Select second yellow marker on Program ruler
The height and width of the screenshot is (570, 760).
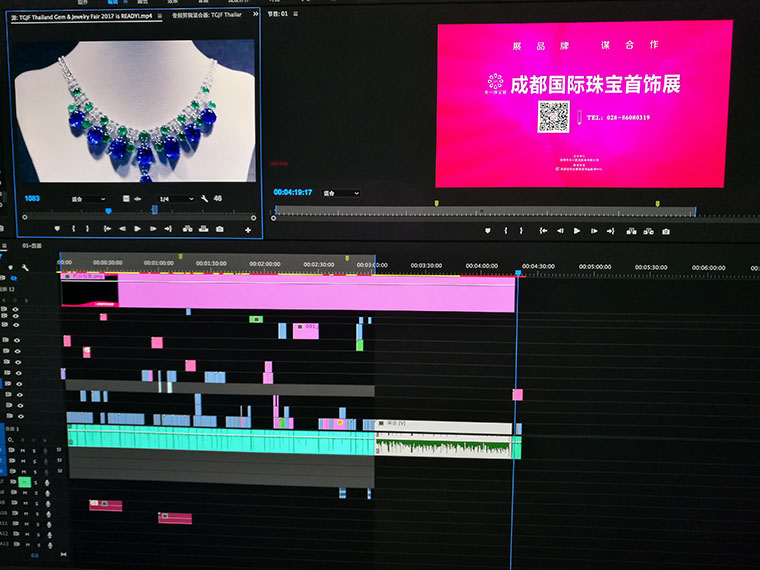[657, 204]
